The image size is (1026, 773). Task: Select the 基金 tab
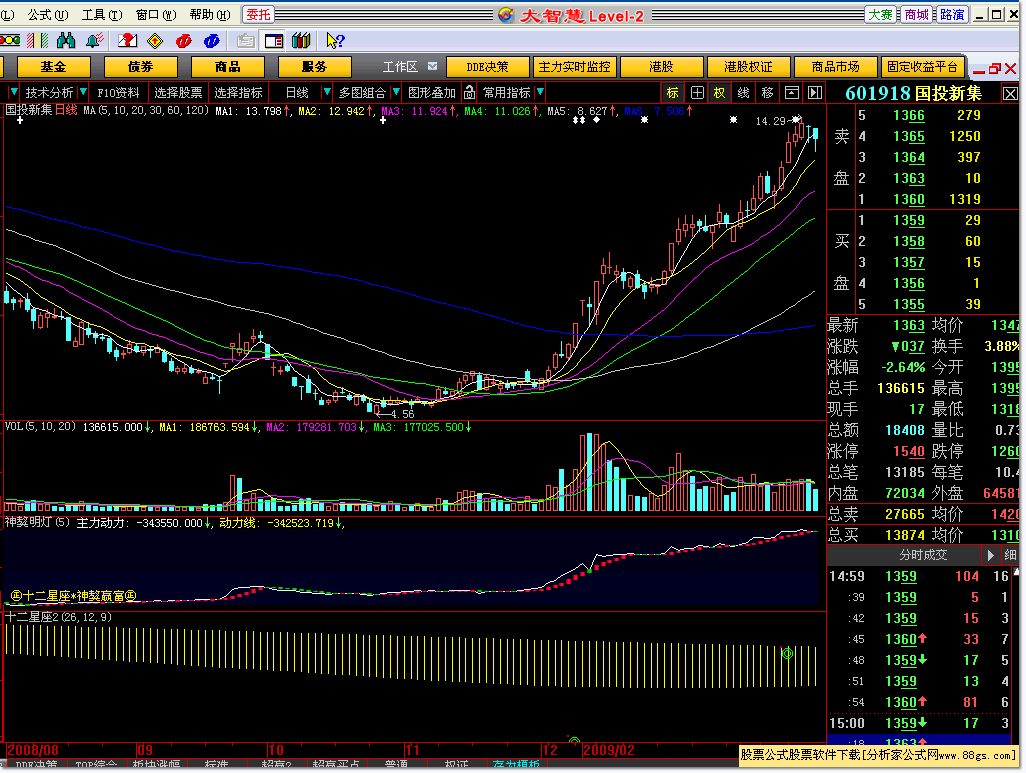pyautogui.click(x=54, y=67)
